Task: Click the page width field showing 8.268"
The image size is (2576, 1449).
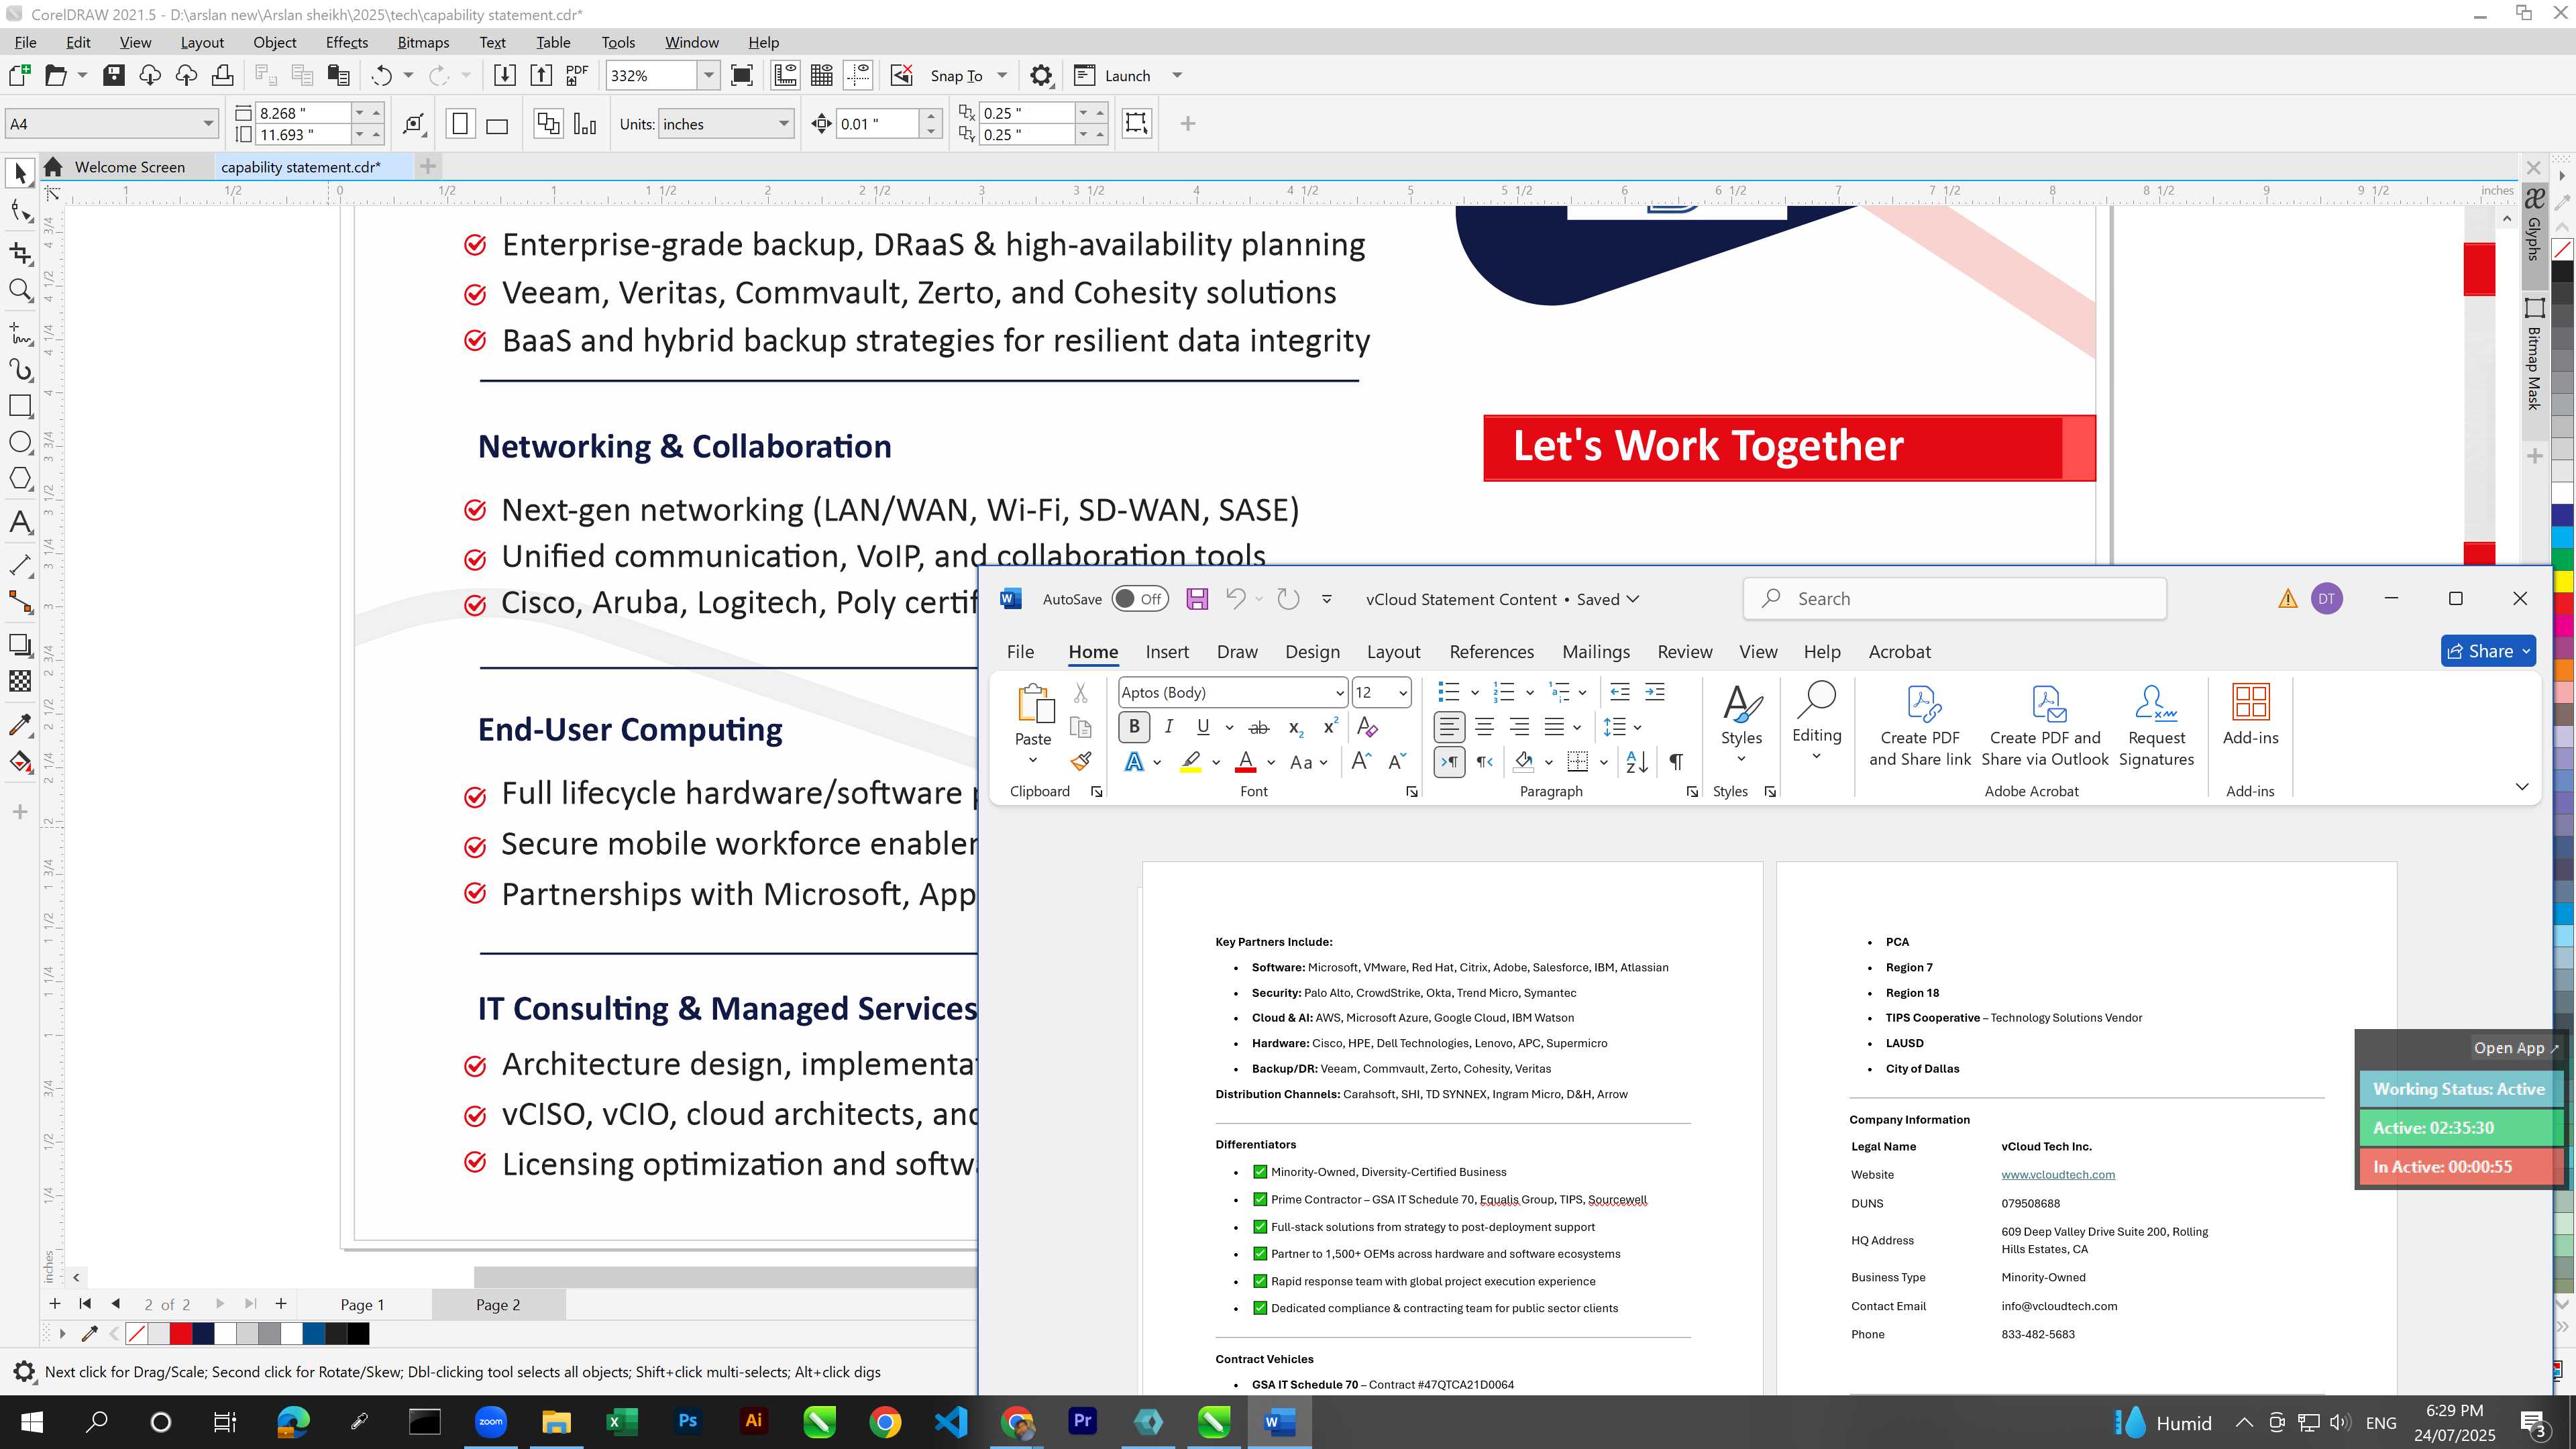Action: (304, 113)
